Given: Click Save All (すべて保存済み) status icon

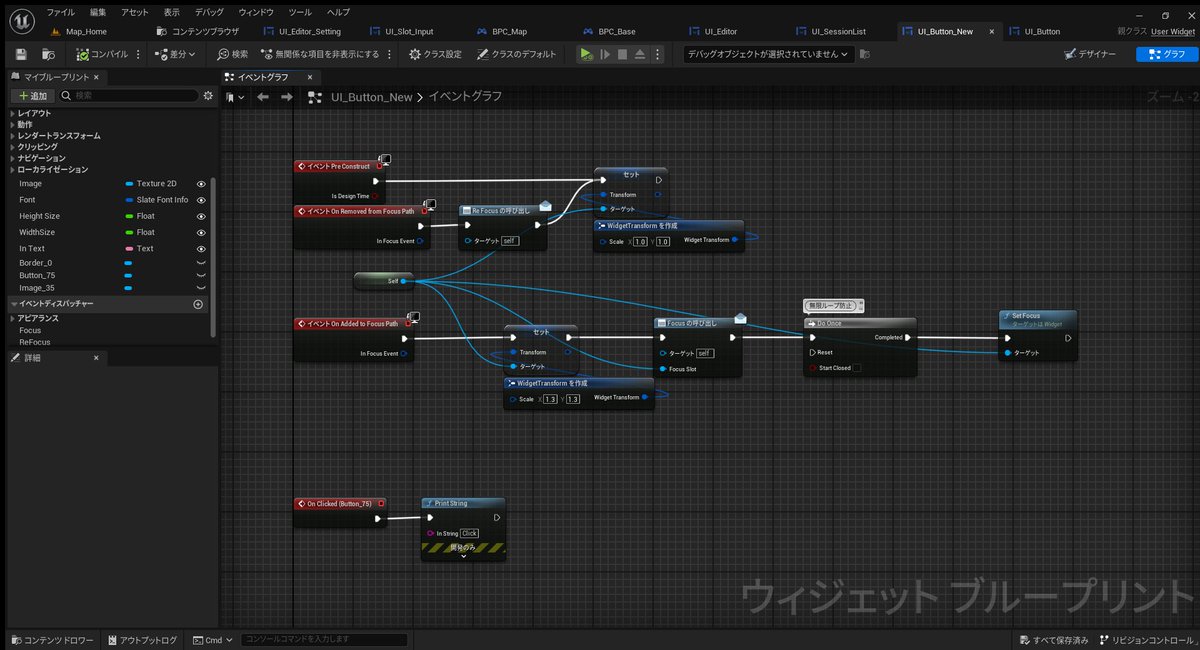Looking at the screenshot, I should coord(1052,640).
